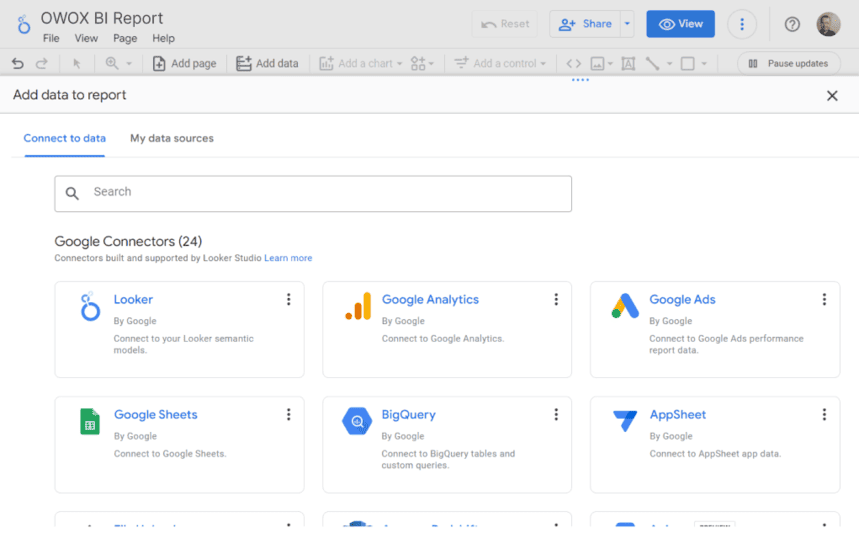This screenshot has height=533, width=859.
Task: Click the BigQuery connector title
Action: (x=408, y=415)
